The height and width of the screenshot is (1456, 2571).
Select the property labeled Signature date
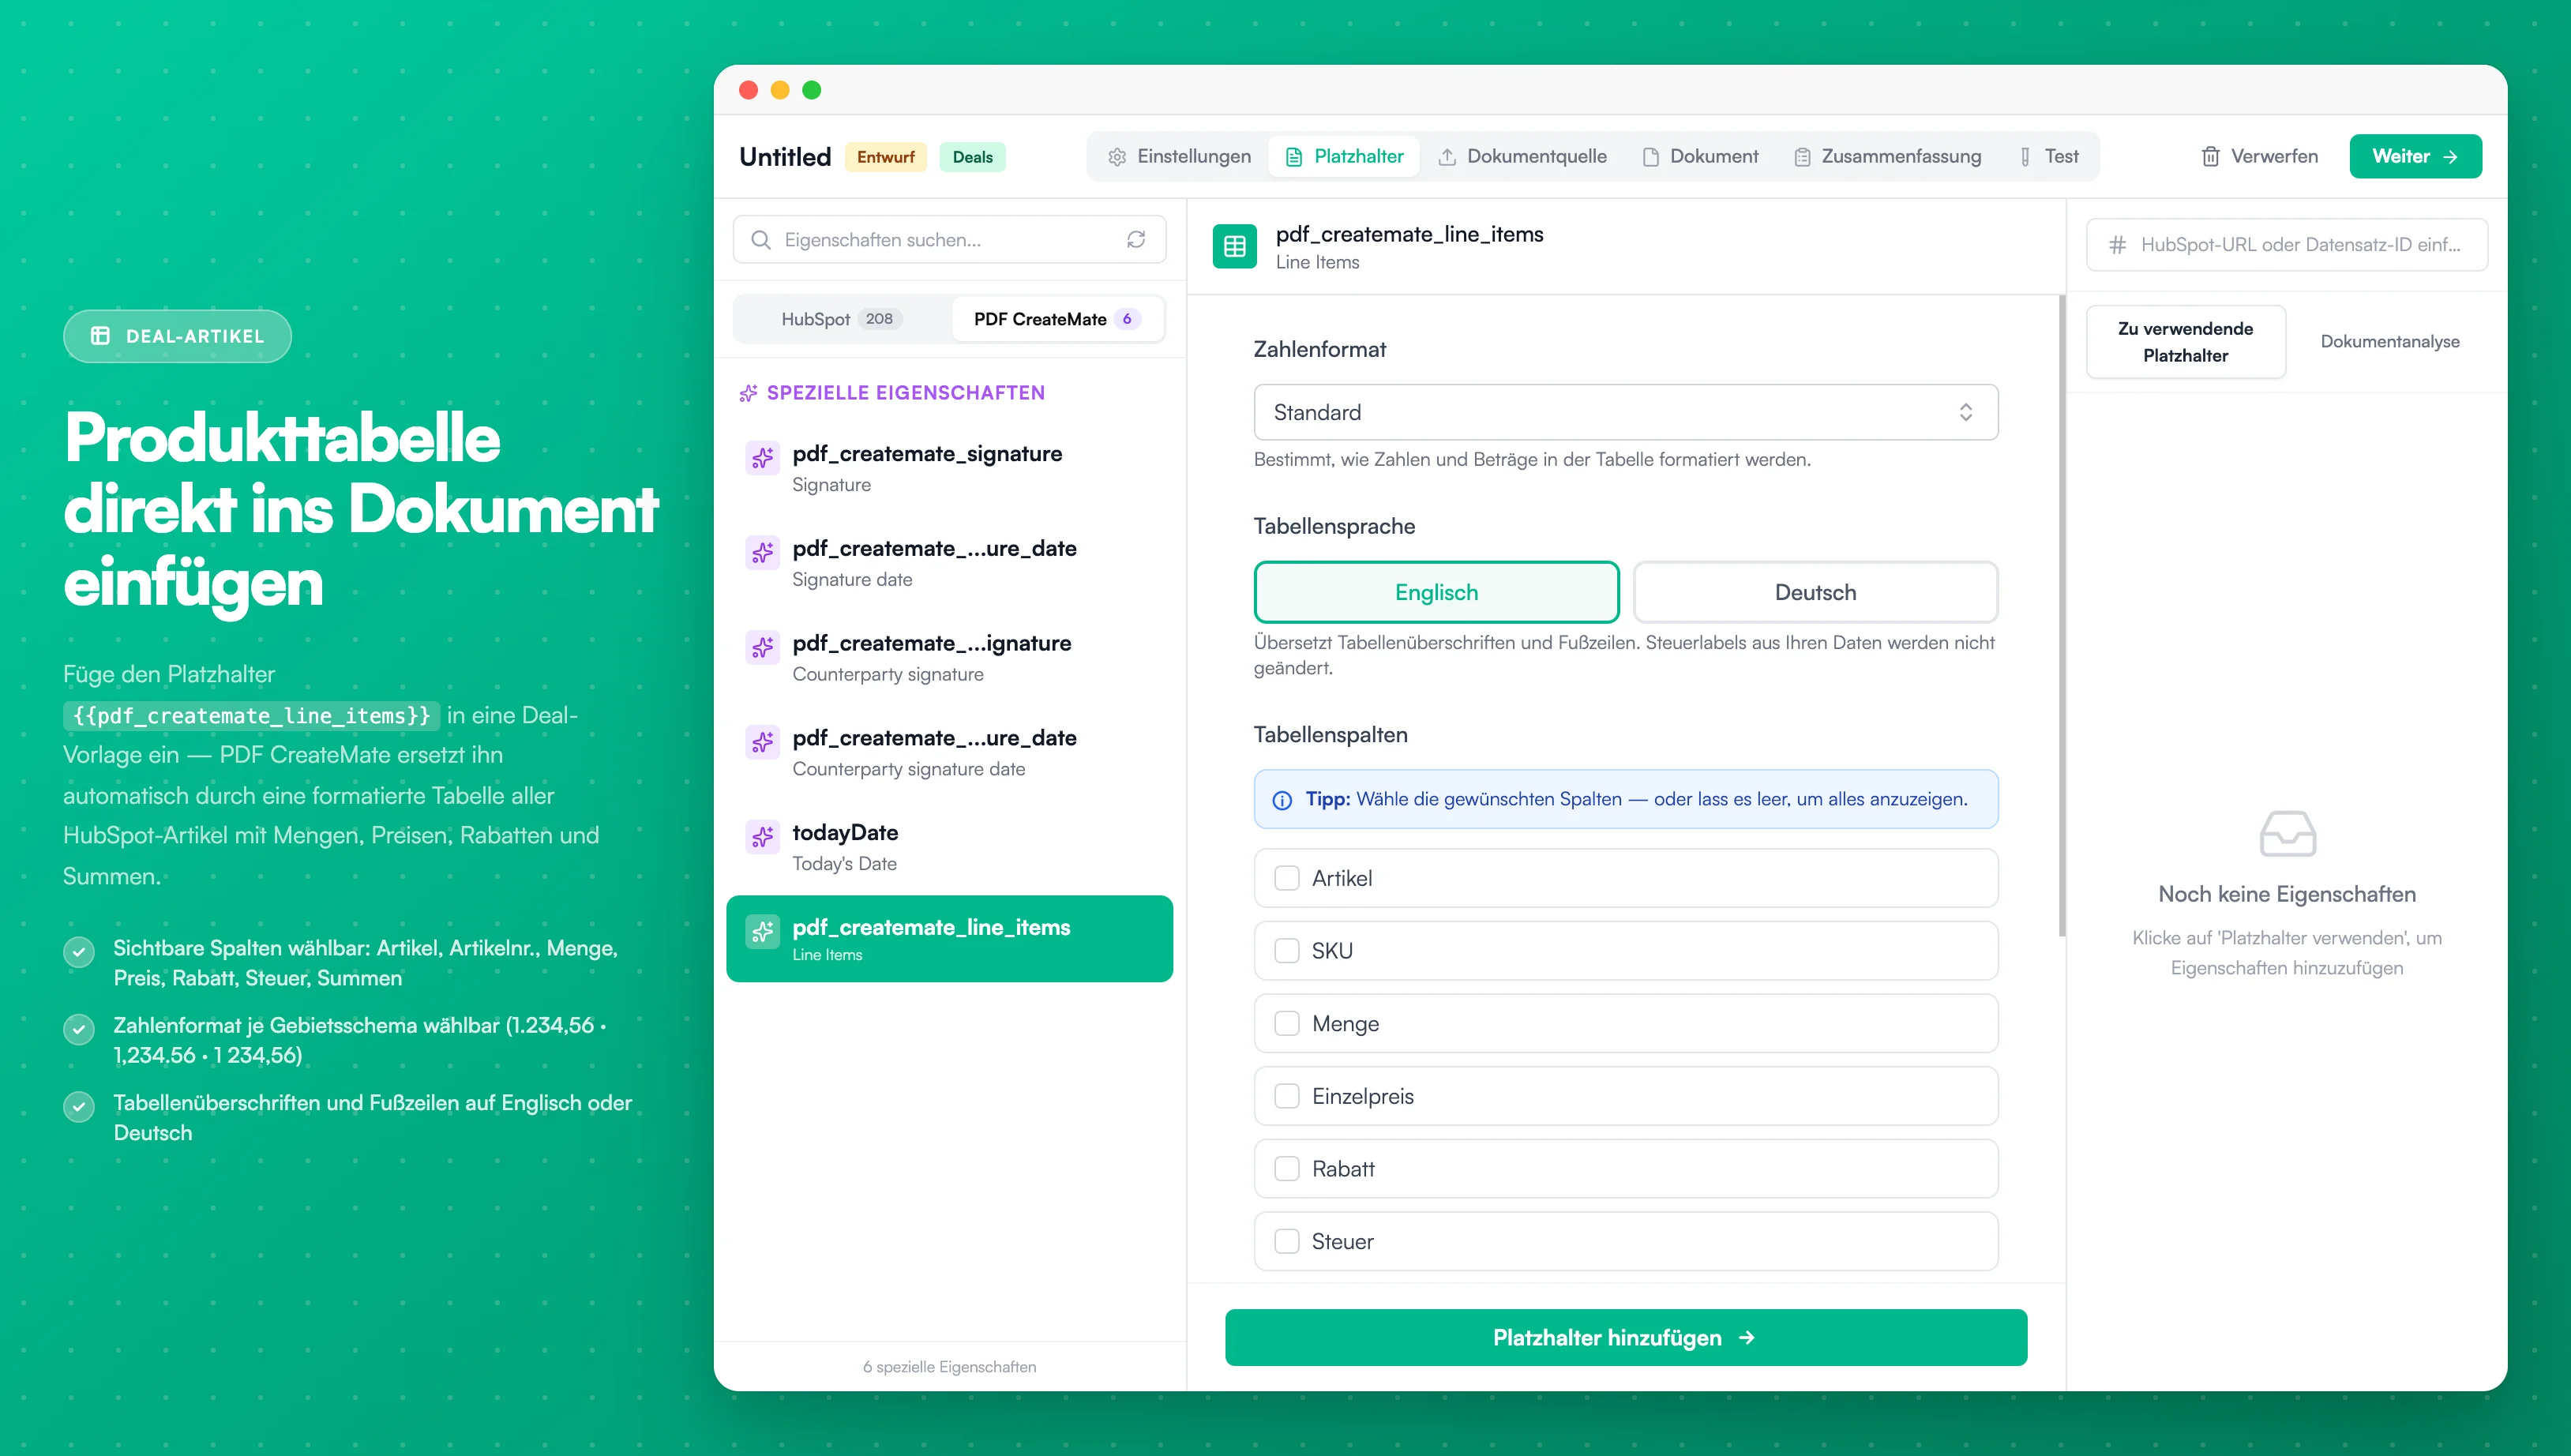click(949, 563)
